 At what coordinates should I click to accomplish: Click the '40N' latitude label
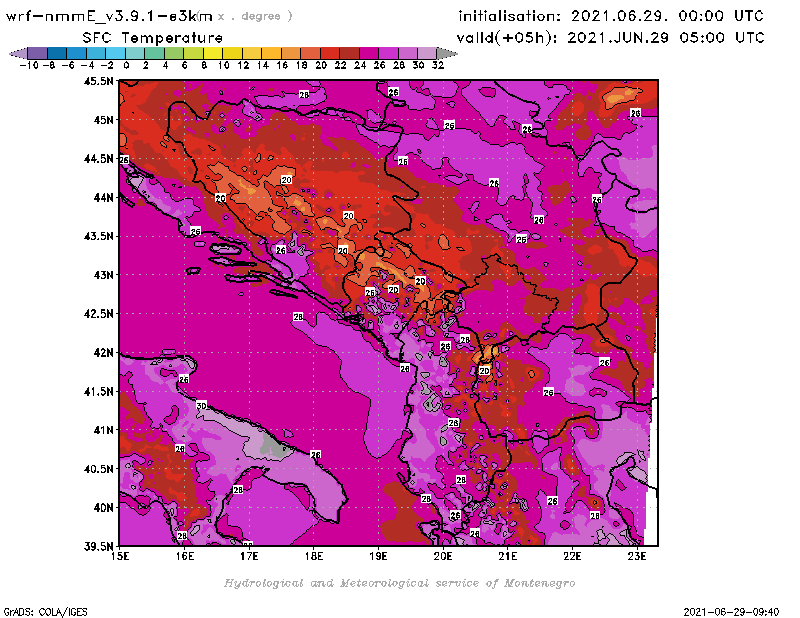click(103, 507)
